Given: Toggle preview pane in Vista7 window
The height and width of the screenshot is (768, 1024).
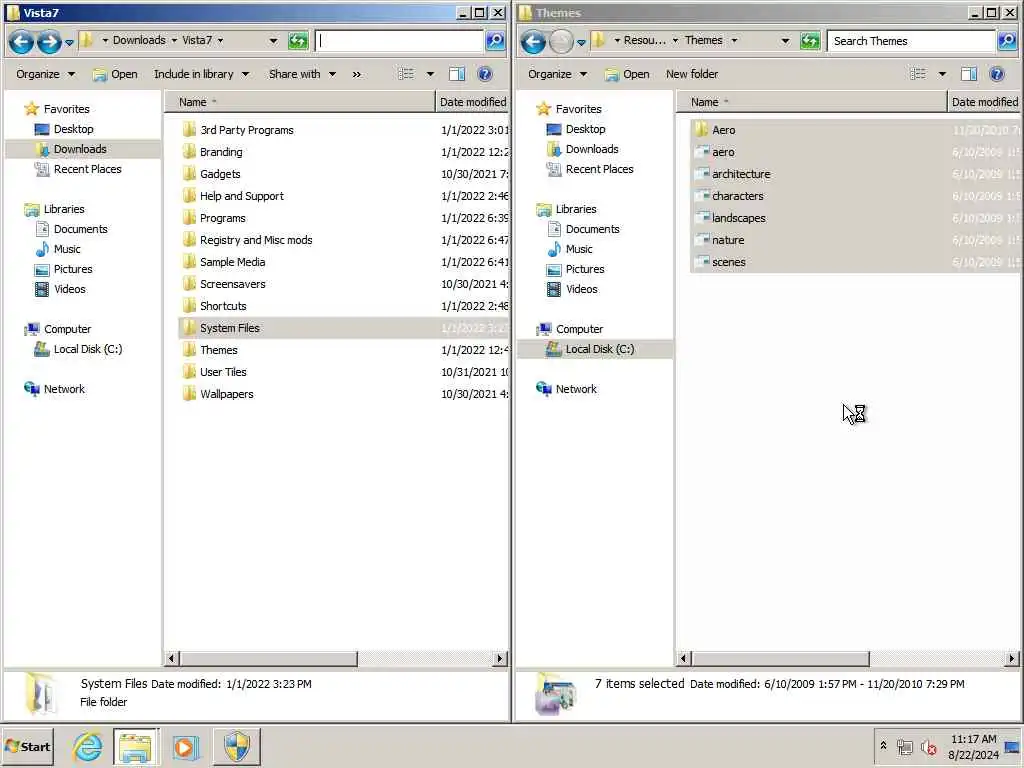Looking at the screenshot, I should pyautogui.click(x=457, y=74).
